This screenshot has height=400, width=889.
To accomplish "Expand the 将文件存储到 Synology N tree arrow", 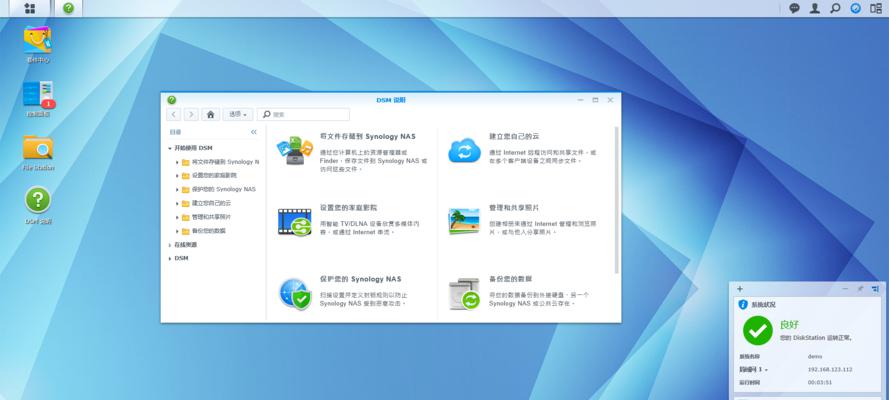I will (177, 162).
